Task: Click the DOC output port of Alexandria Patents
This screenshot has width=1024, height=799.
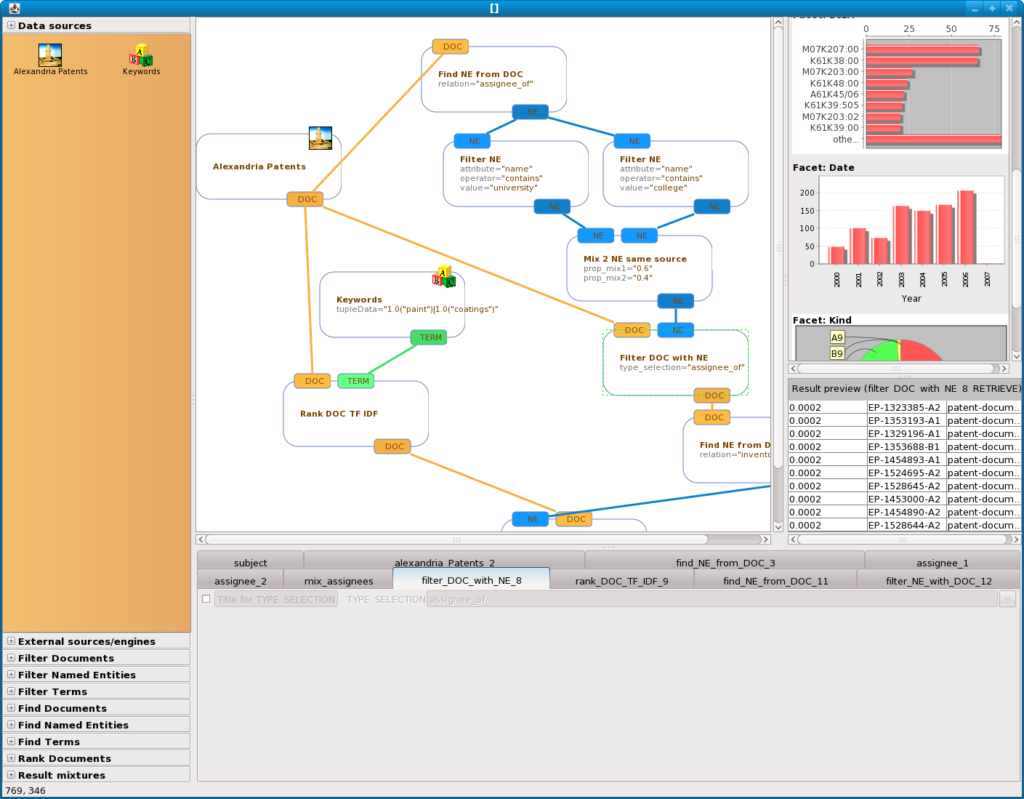Action: (x=306, y=199)
